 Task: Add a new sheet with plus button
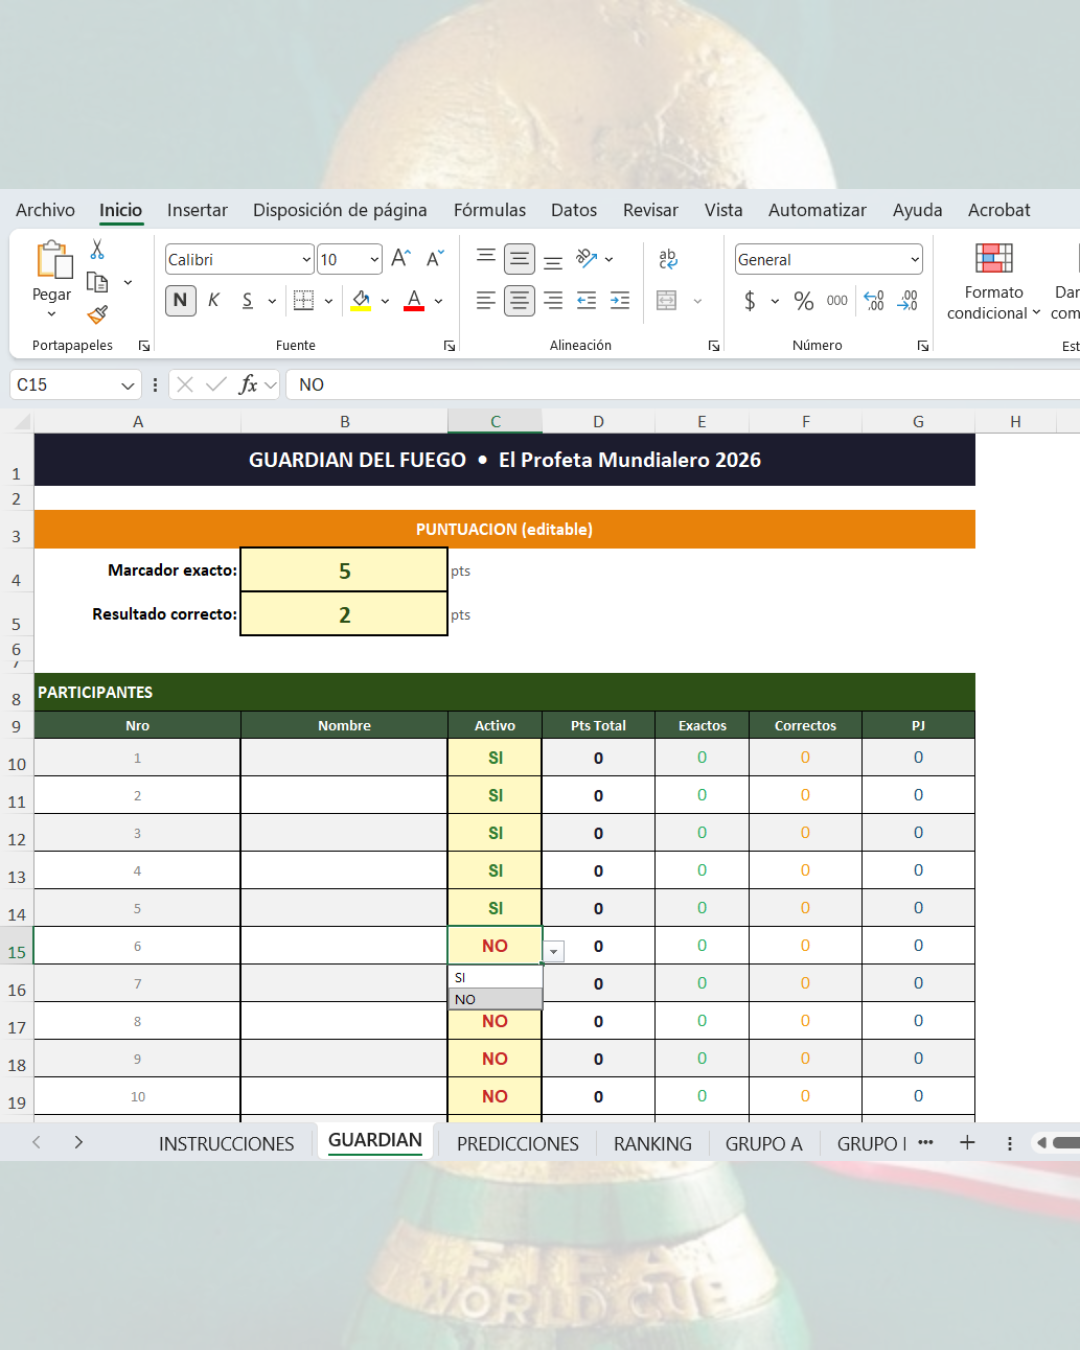click(967, 1142)
